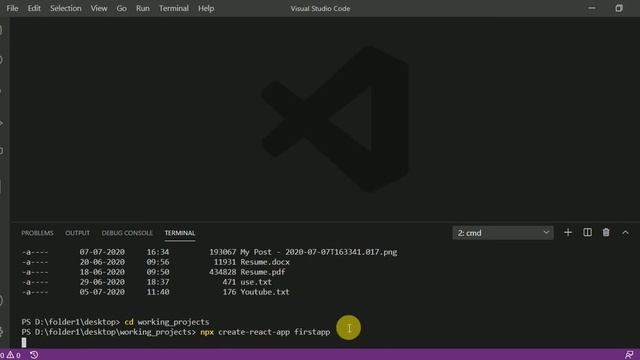Click 'Resume.pdf' in terminal output

tap(263, 272)
